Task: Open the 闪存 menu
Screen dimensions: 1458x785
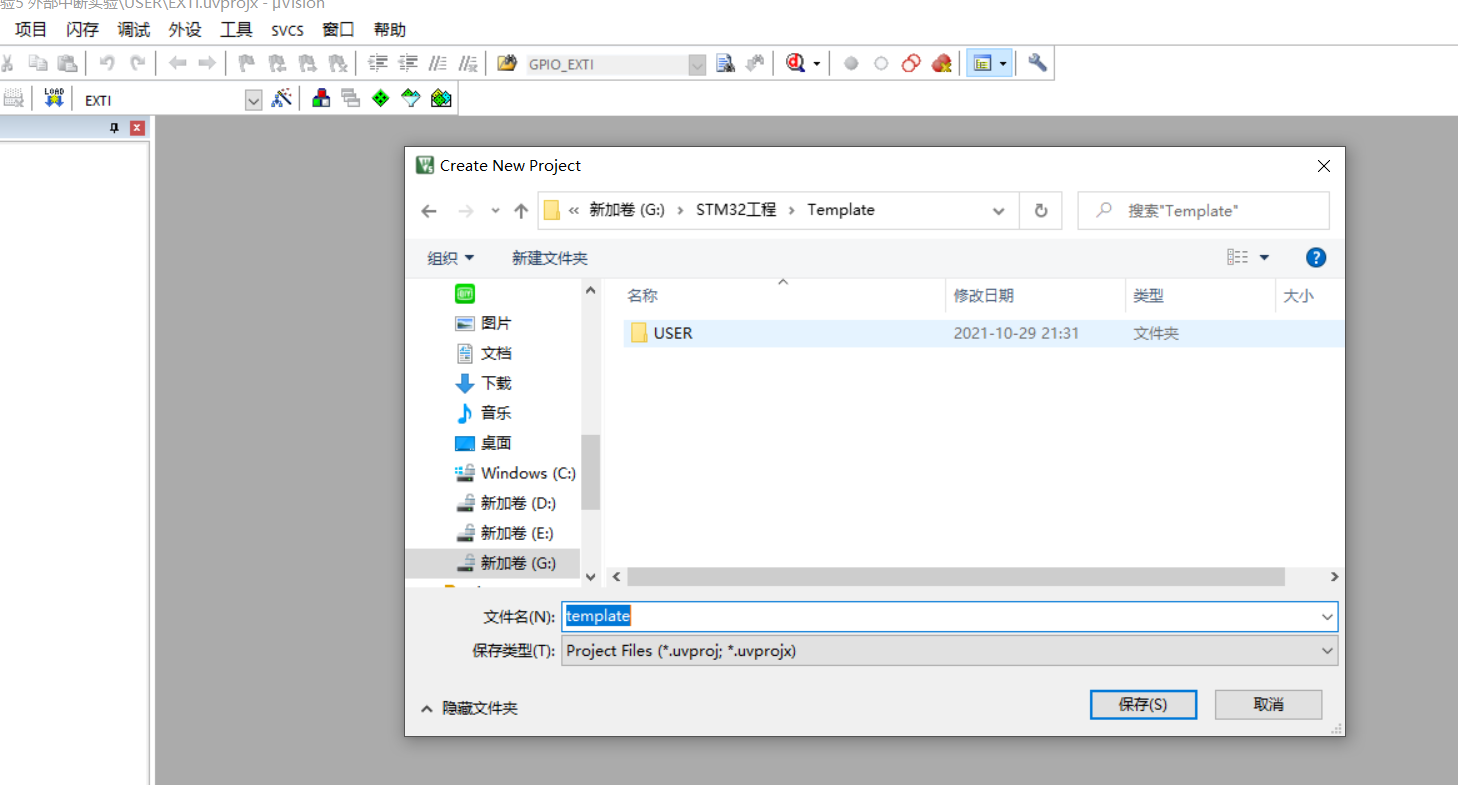Action: pos(83,29)
